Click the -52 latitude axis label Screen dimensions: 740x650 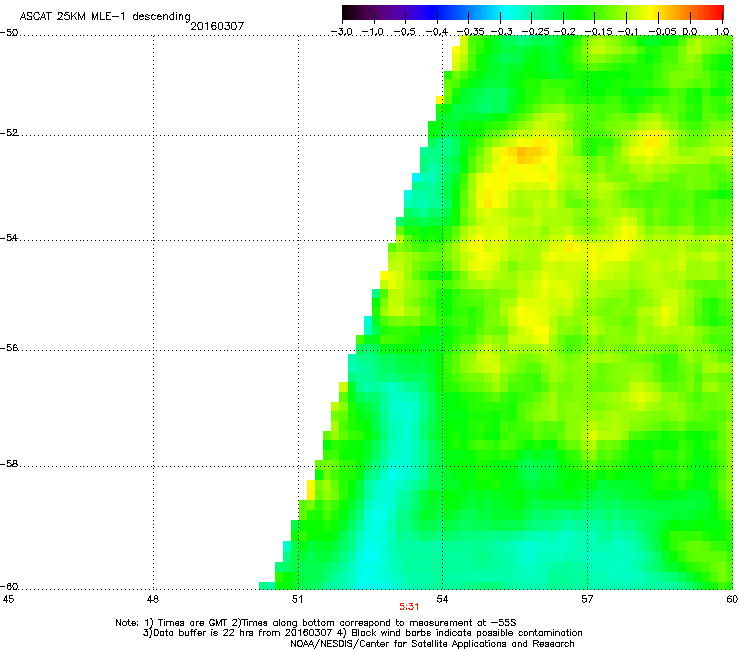[x=9, y=133]
